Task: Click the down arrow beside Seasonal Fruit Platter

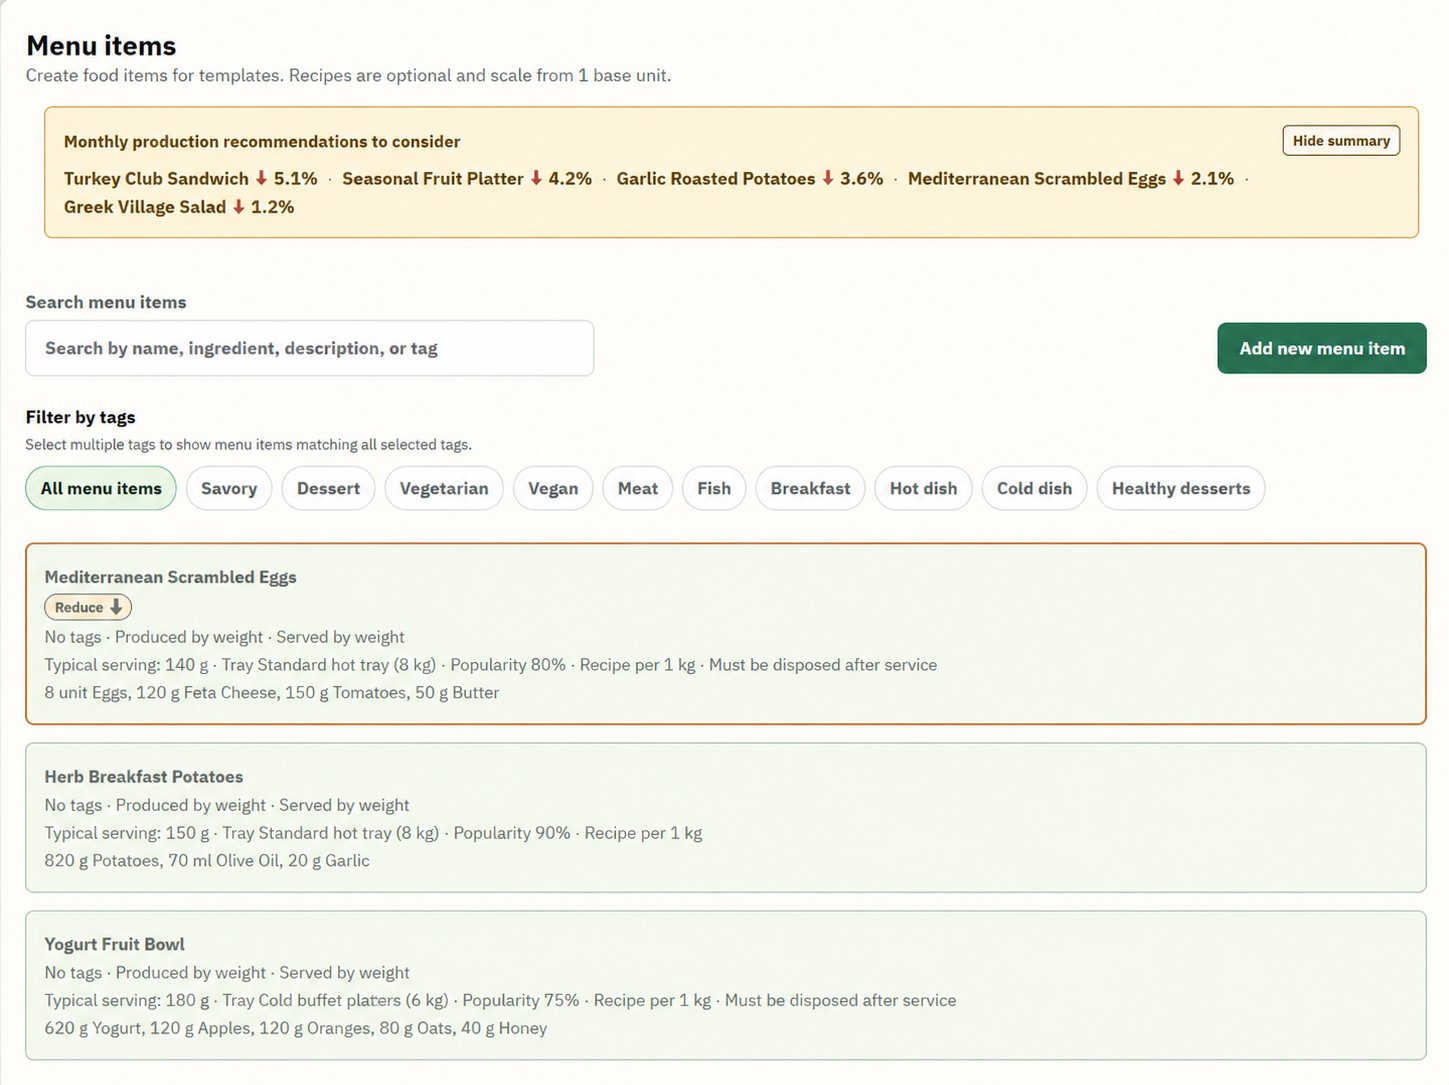Action: [x=536, y=178]
